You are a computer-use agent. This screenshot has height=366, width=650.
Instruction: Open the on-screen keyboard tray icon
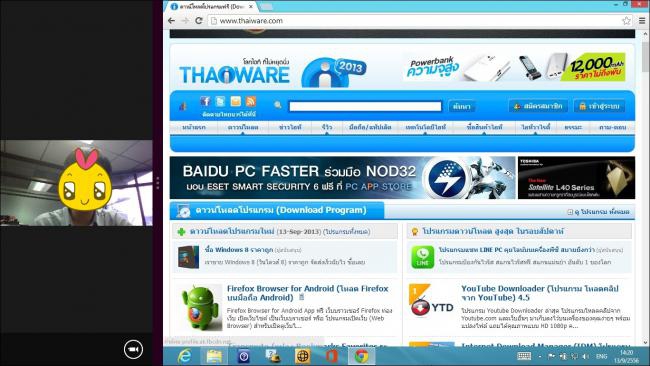tap(524, 356)
